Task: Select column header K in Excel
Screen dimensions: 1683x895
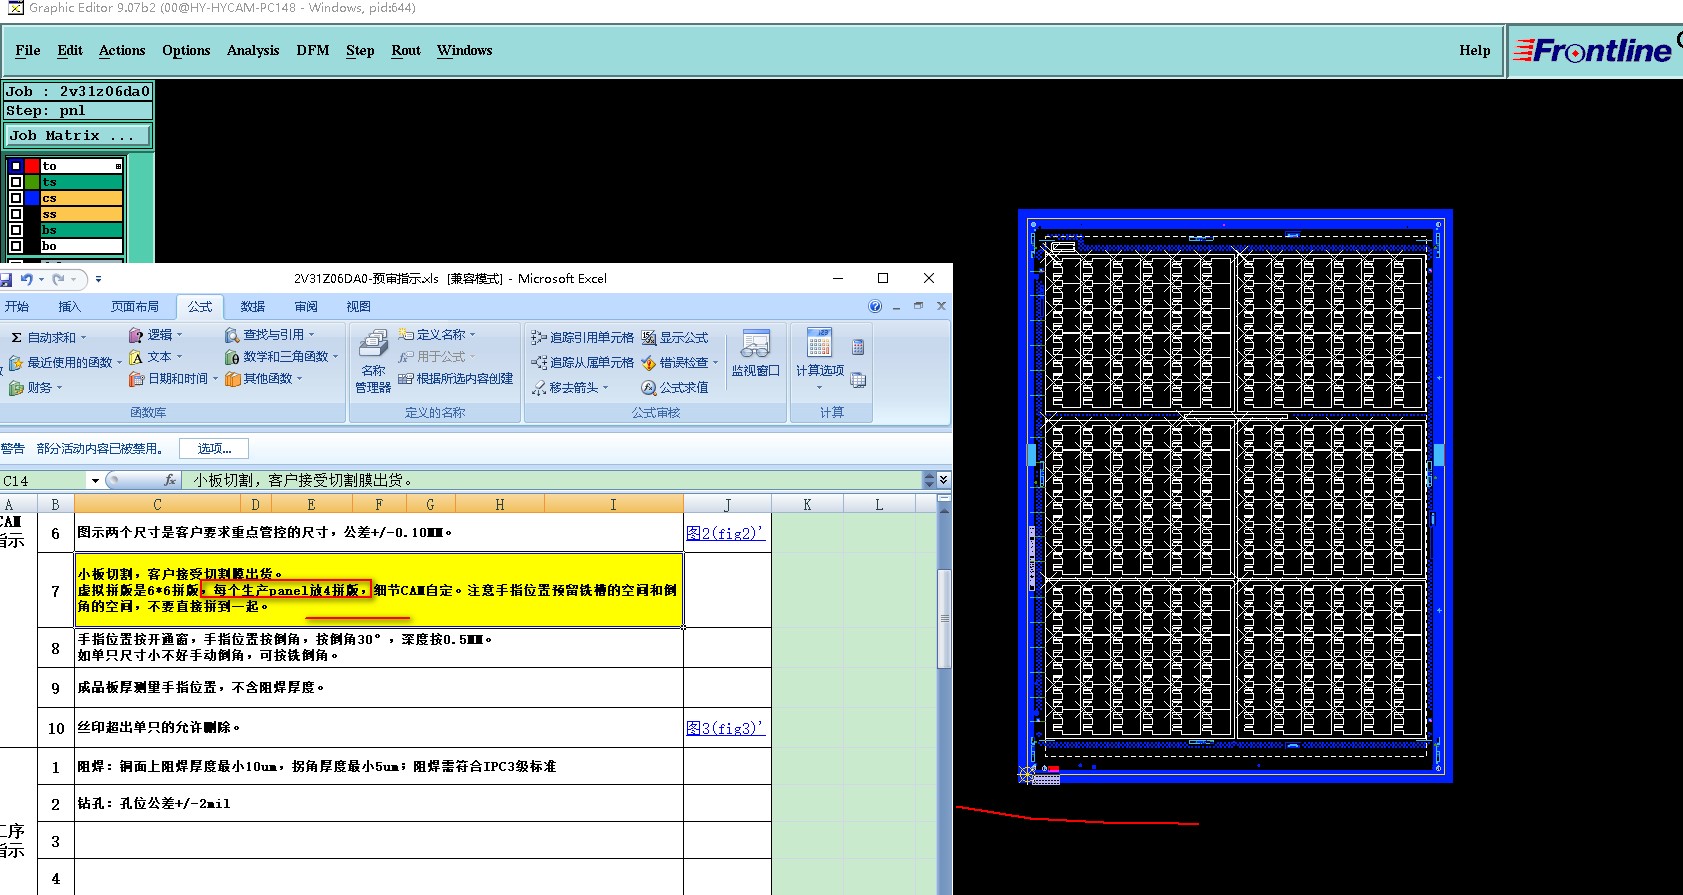Action: pyautogui.click(x=807, y=505)
